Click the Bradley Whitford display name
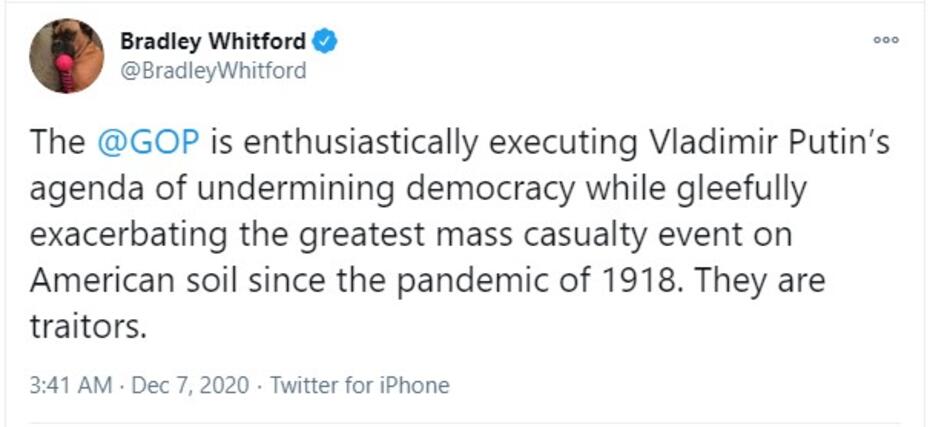930x427 pixels. coord(214,42)
